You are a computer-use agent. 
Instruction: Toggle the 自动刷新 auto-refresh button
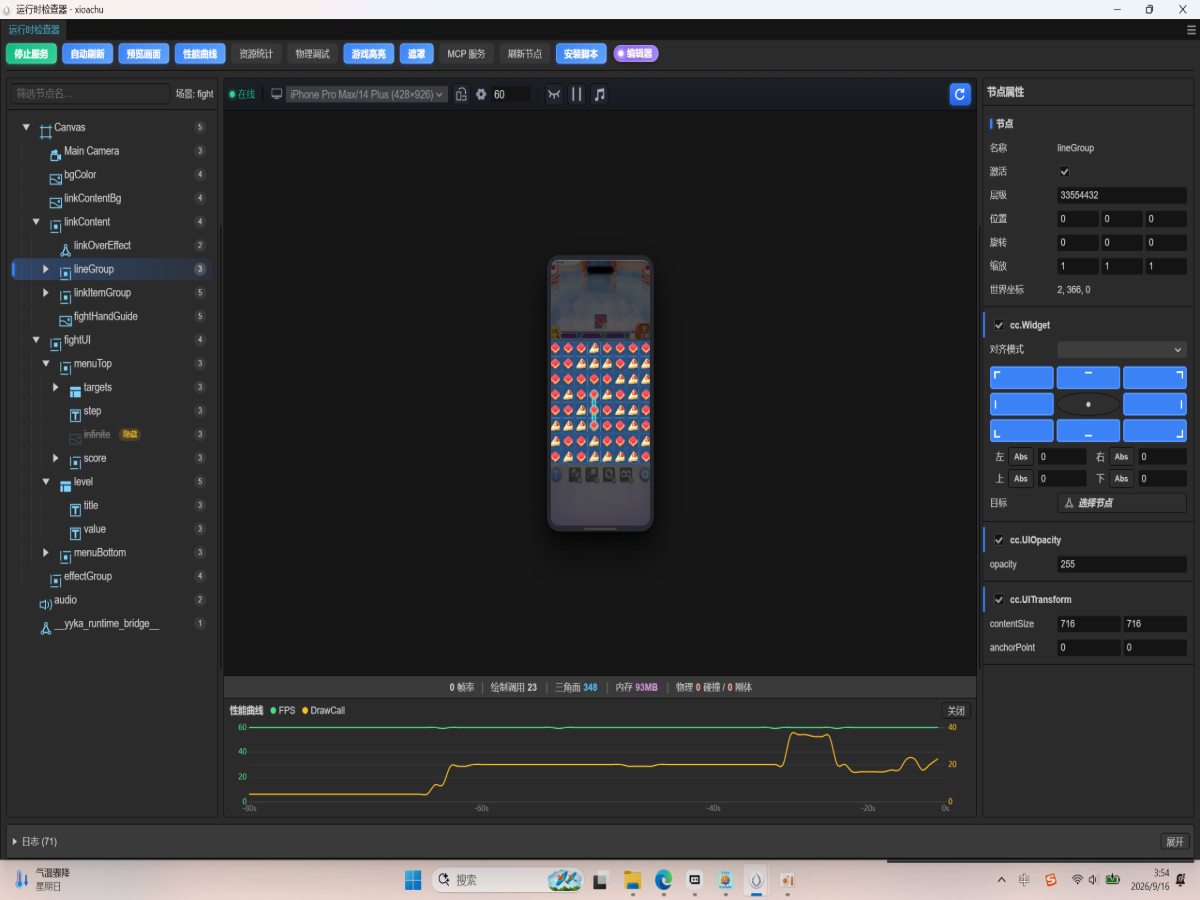[x=88, y=54]
